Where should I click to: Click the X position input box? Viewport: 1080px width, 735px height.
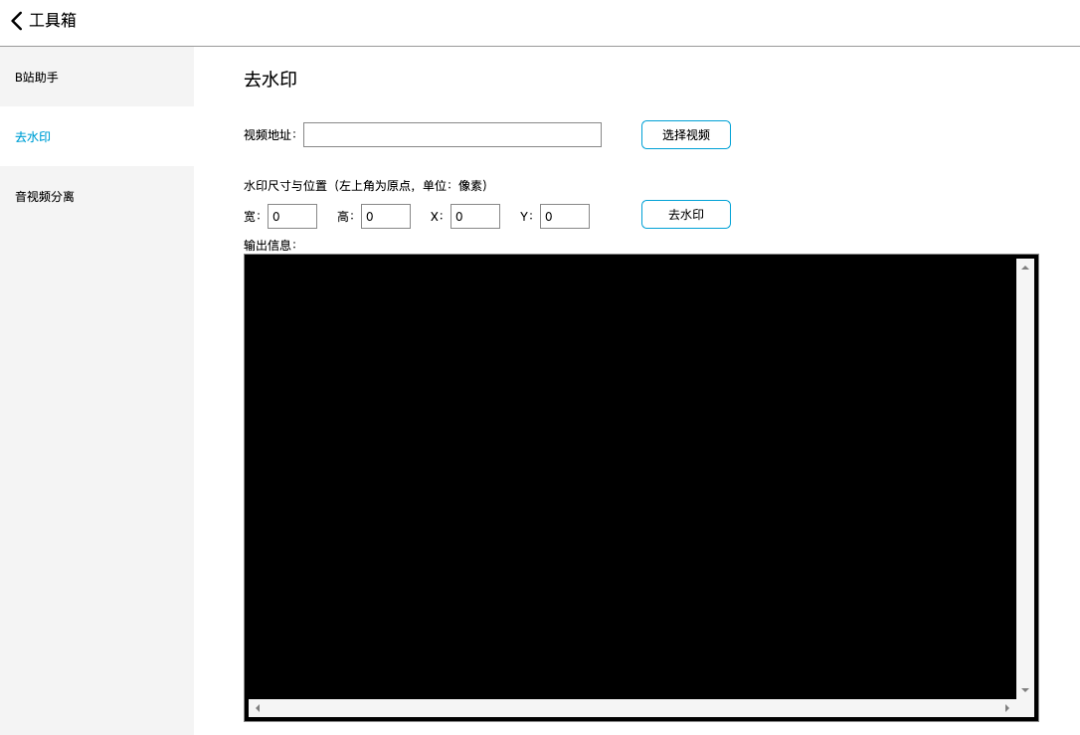click(x=475, y=216)
